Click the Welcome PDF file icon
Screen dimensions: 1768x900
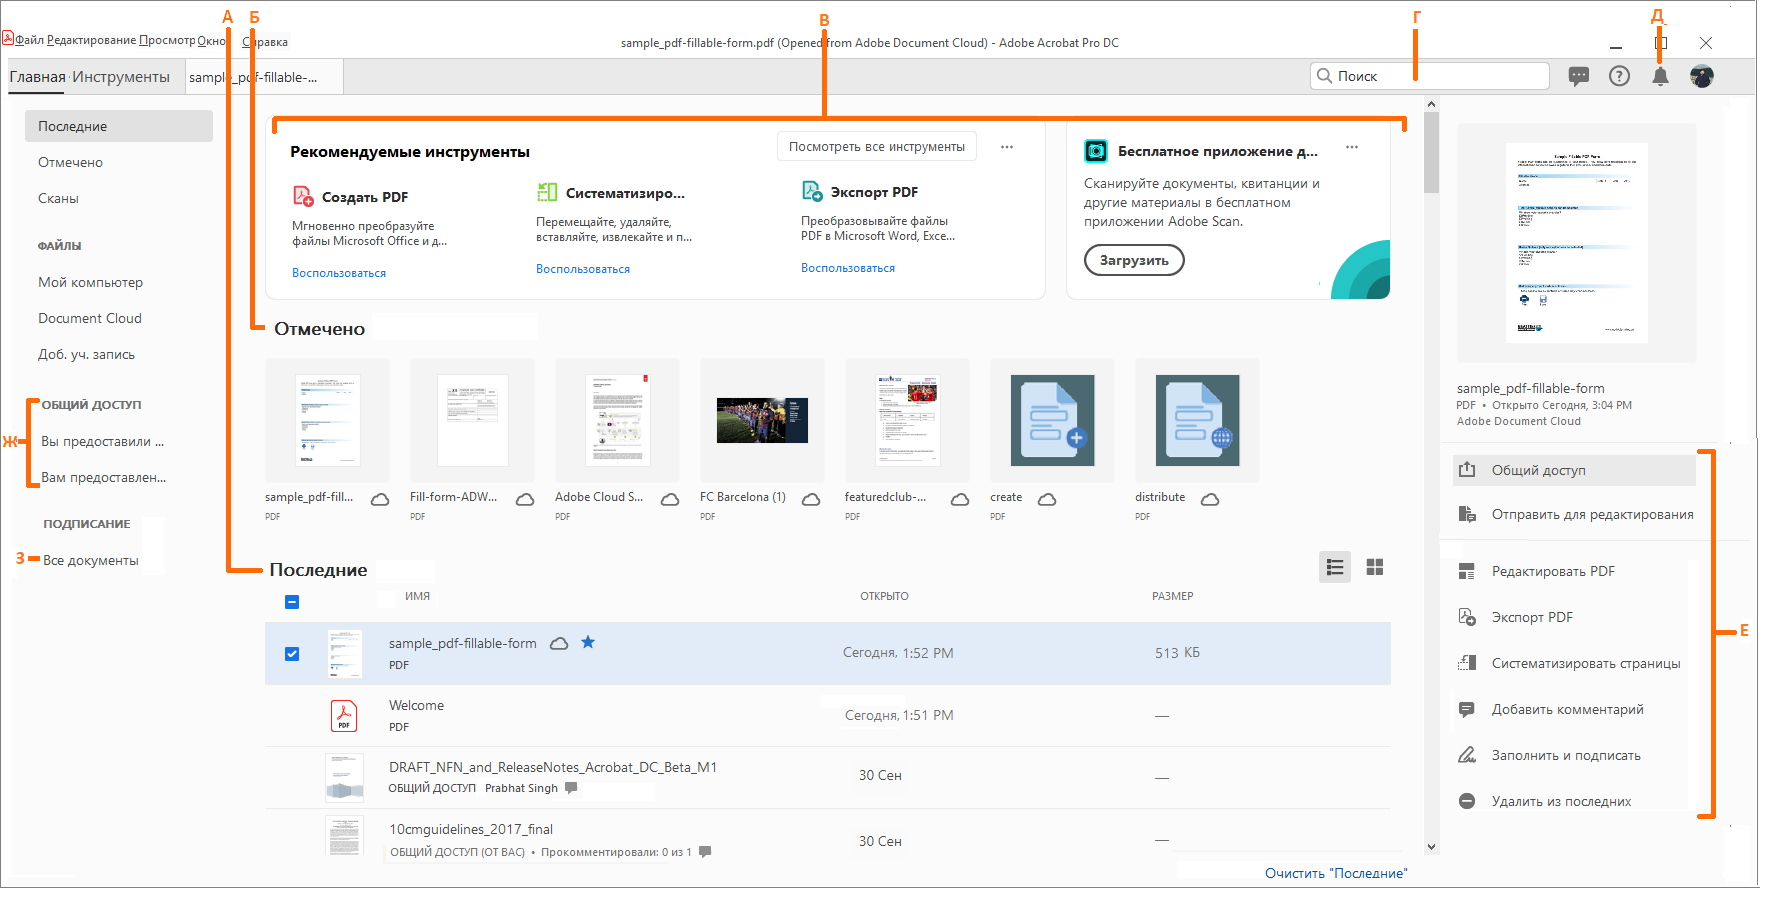pos(344,716)
